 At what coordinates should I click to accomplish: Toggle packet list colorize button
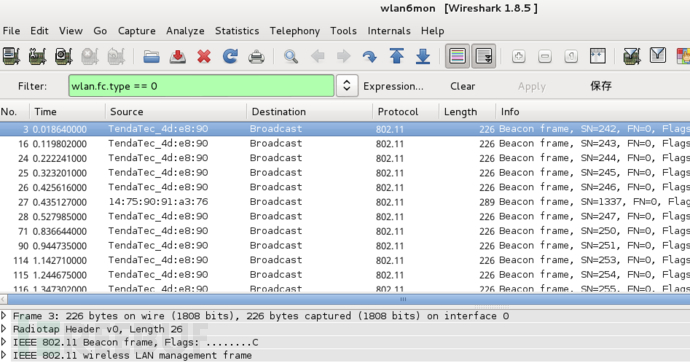457,56
